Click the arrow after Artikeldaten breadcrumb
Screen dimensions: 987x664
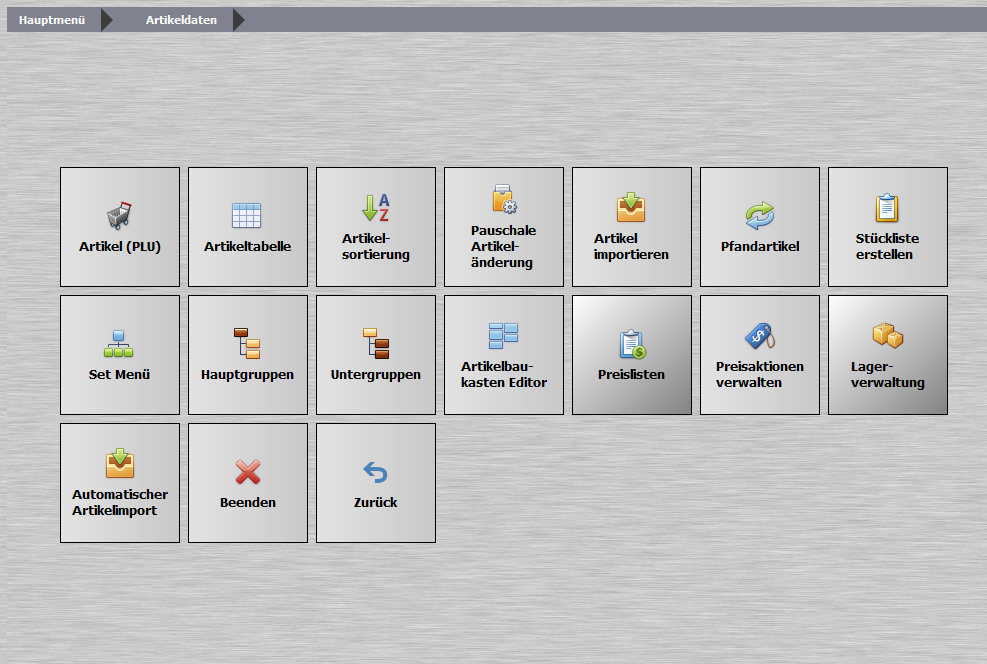click(x=239, y=20)
